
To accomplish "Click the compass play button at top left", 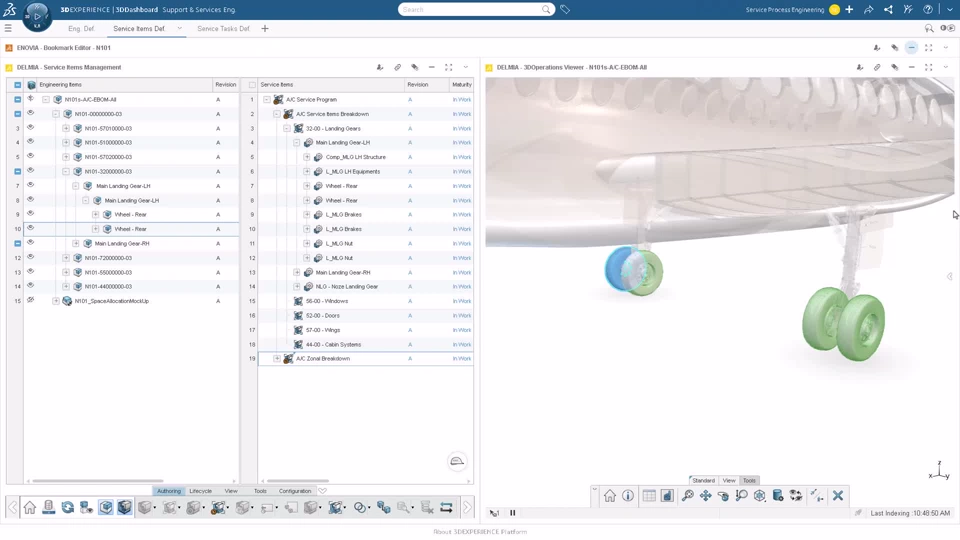I will coord(37,16).
